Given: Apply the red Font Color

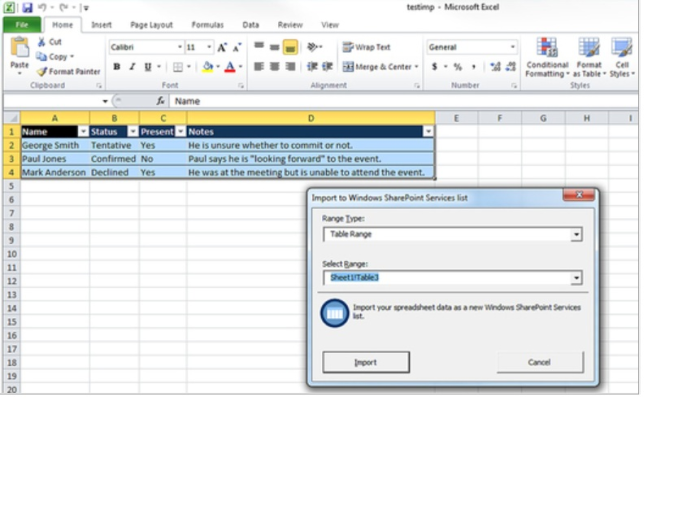Looking at the screenshot, I should click(x=230, y=67).
